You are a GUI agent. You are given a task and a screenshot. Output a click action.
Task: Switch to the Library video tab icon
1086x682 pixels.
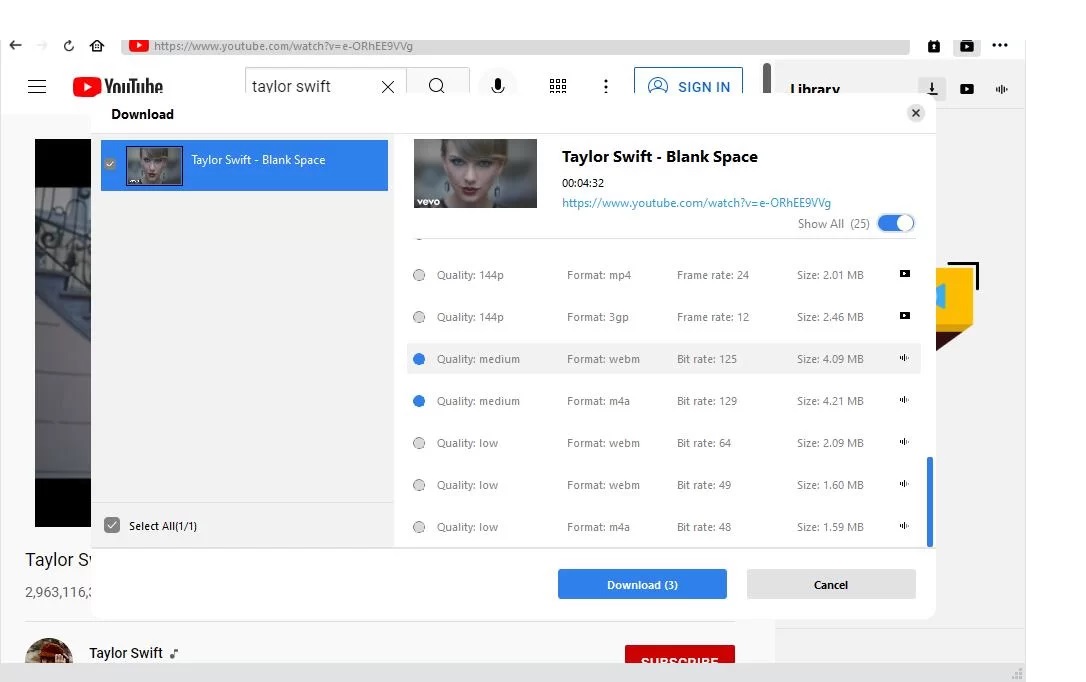pyautogui.click(x=967, y=89)
